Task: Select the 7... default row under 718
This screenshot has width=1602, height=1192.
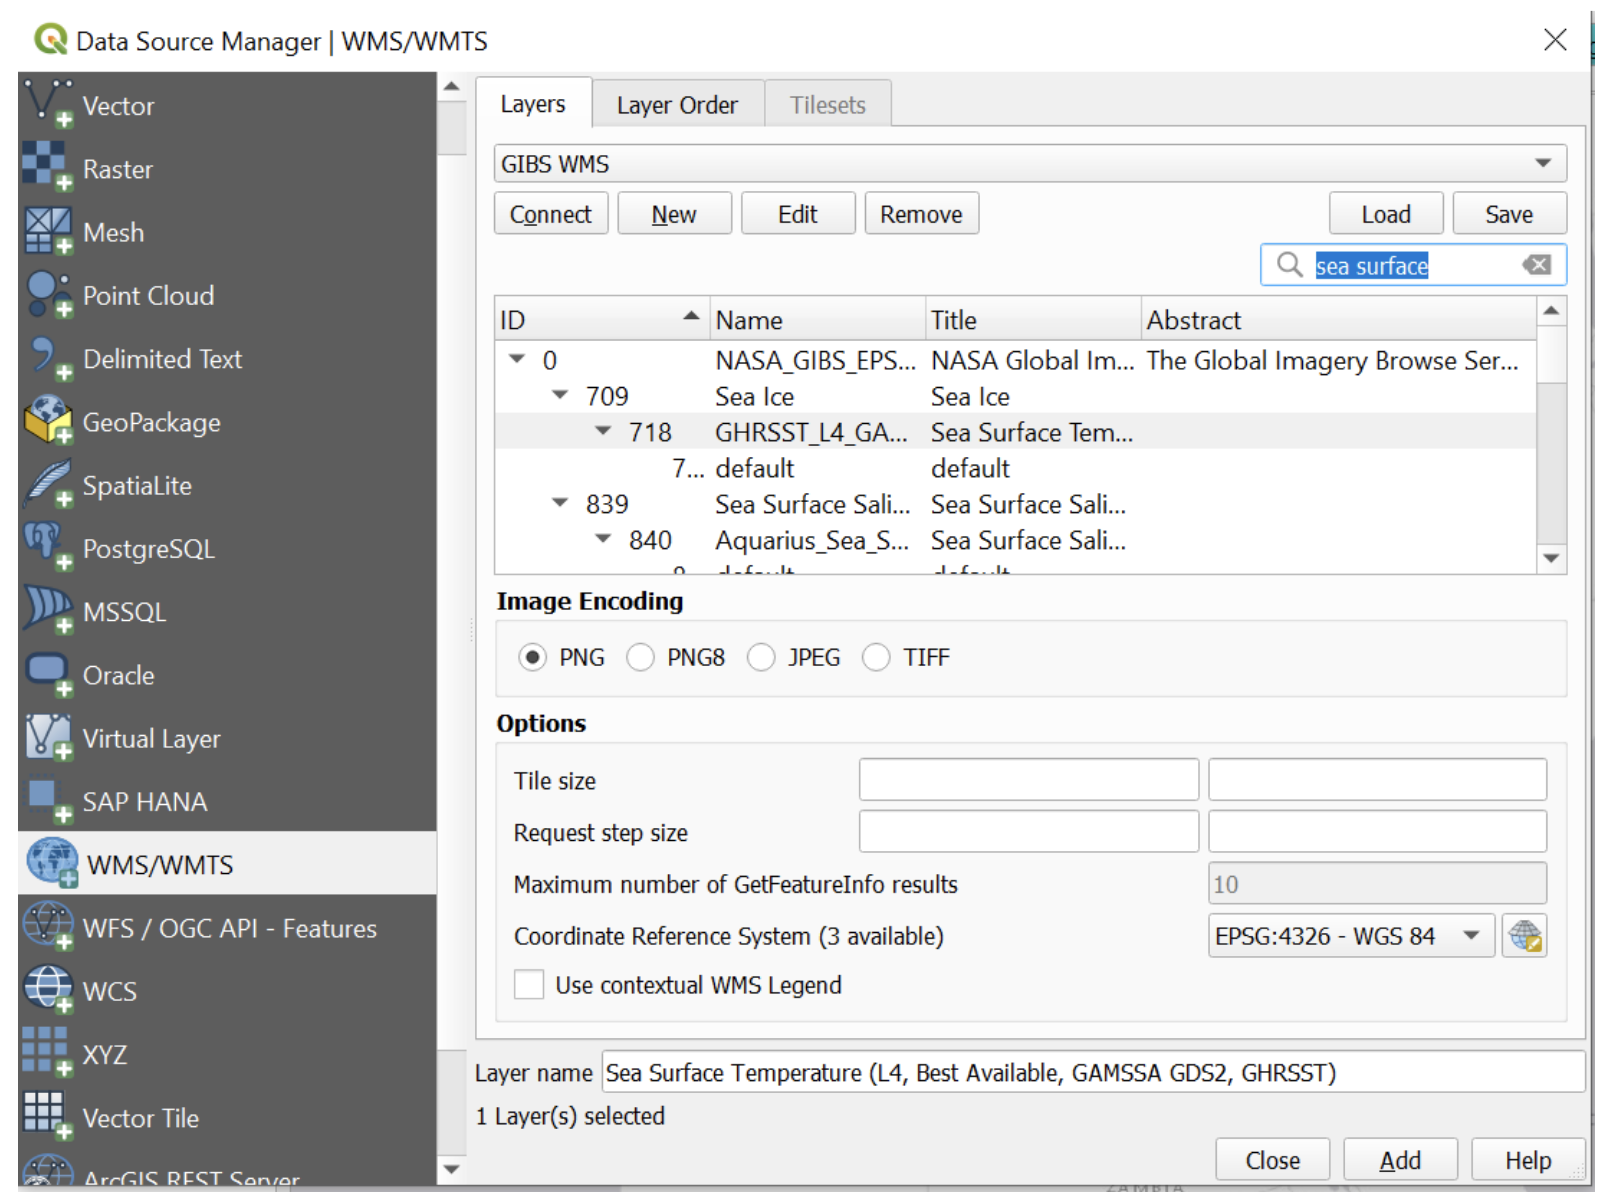Action: pyautogui.click(x=1015, y=467)
